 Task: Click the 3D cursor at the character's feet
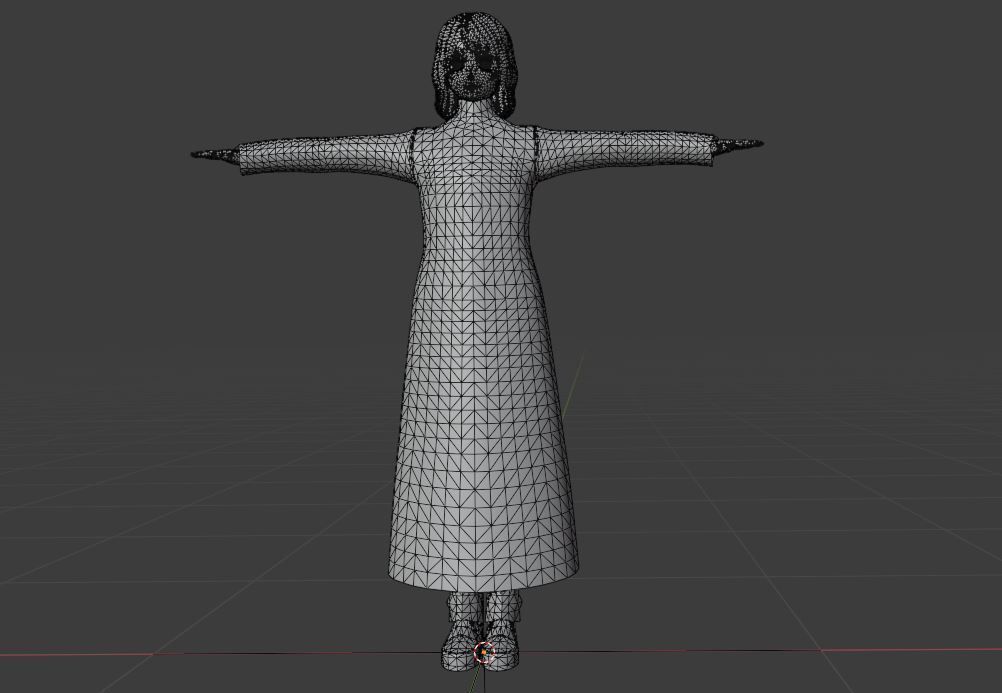(x=484, y=652)
